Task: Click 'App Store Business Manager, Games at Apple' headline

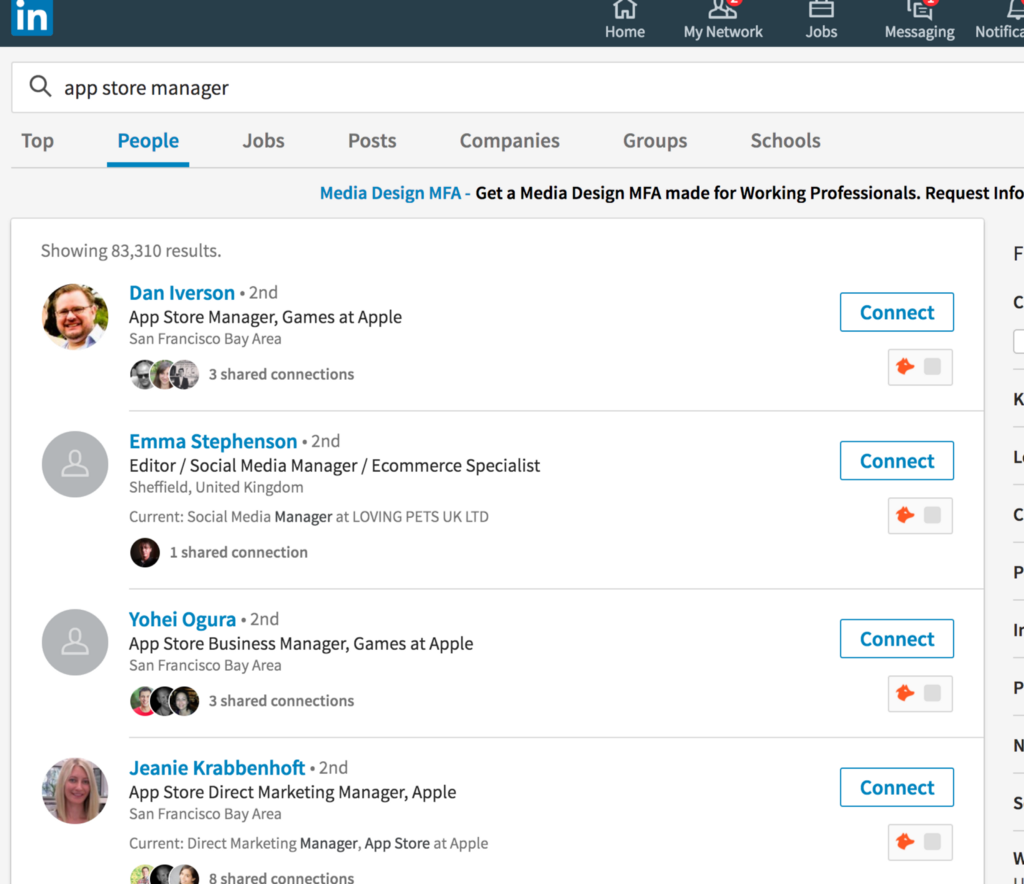Action: tap(300, 644)
